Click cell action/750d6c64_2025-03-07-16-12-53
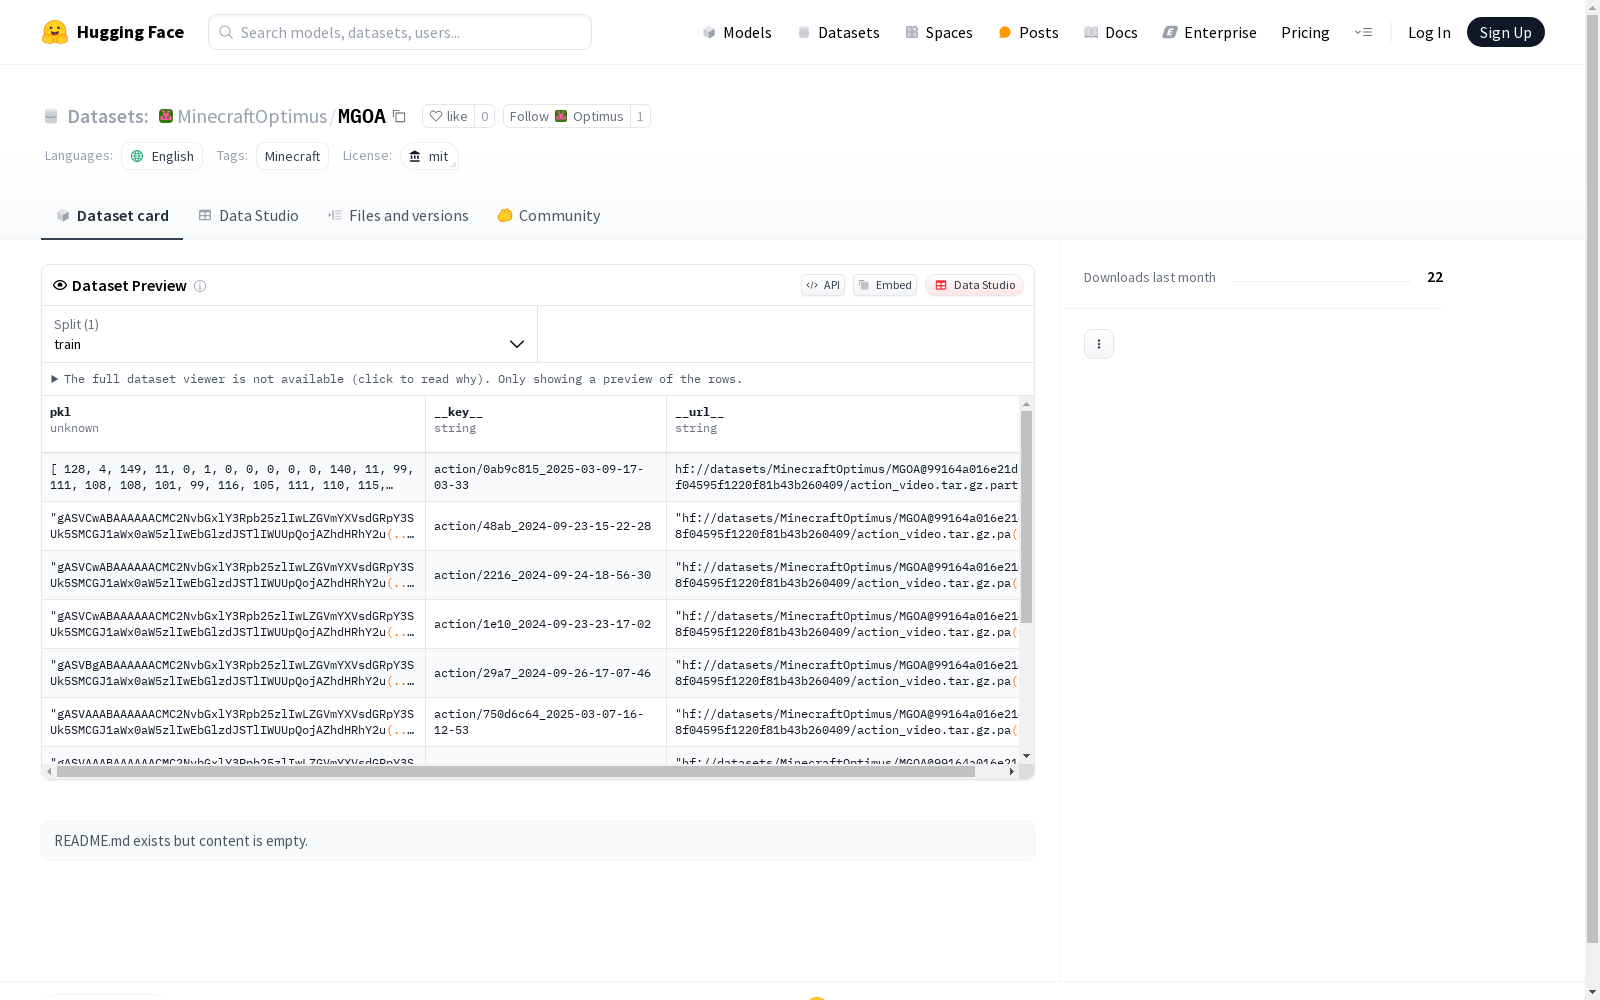The height and width of the screenshot is (1000, 1600). [x=546, y=722]
